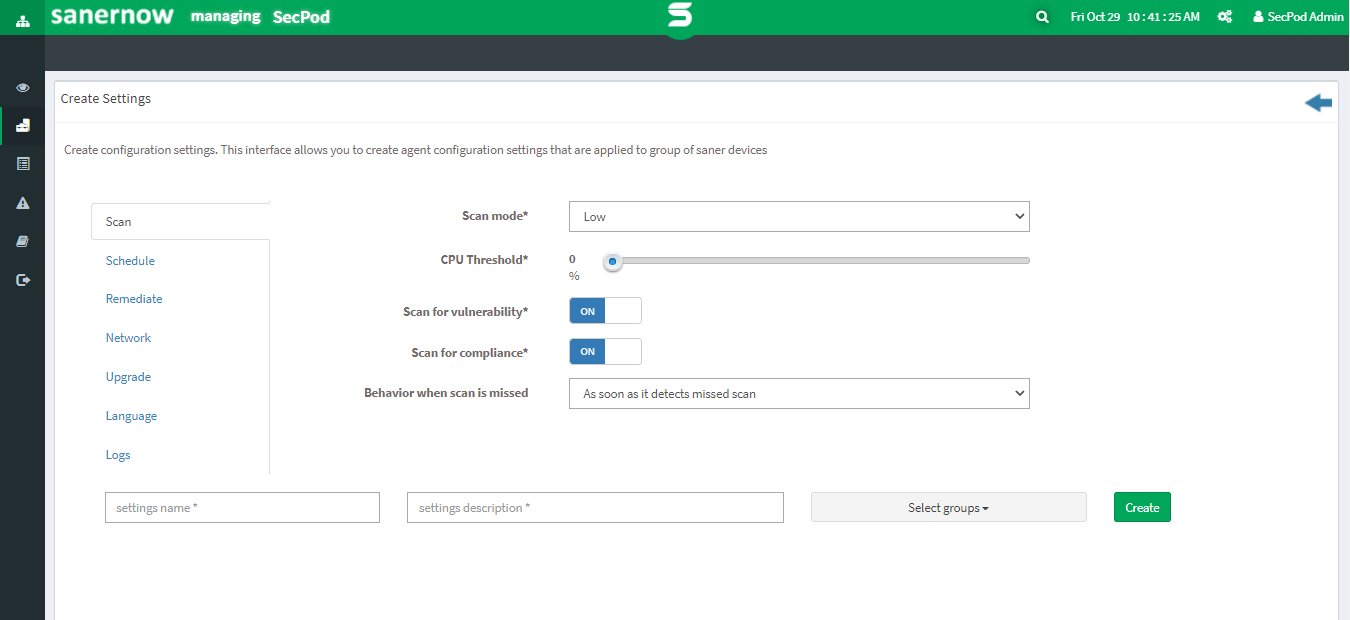1350x620 pixels.
Task: Open the search magnifier in the header
Action: point(1042,17)
